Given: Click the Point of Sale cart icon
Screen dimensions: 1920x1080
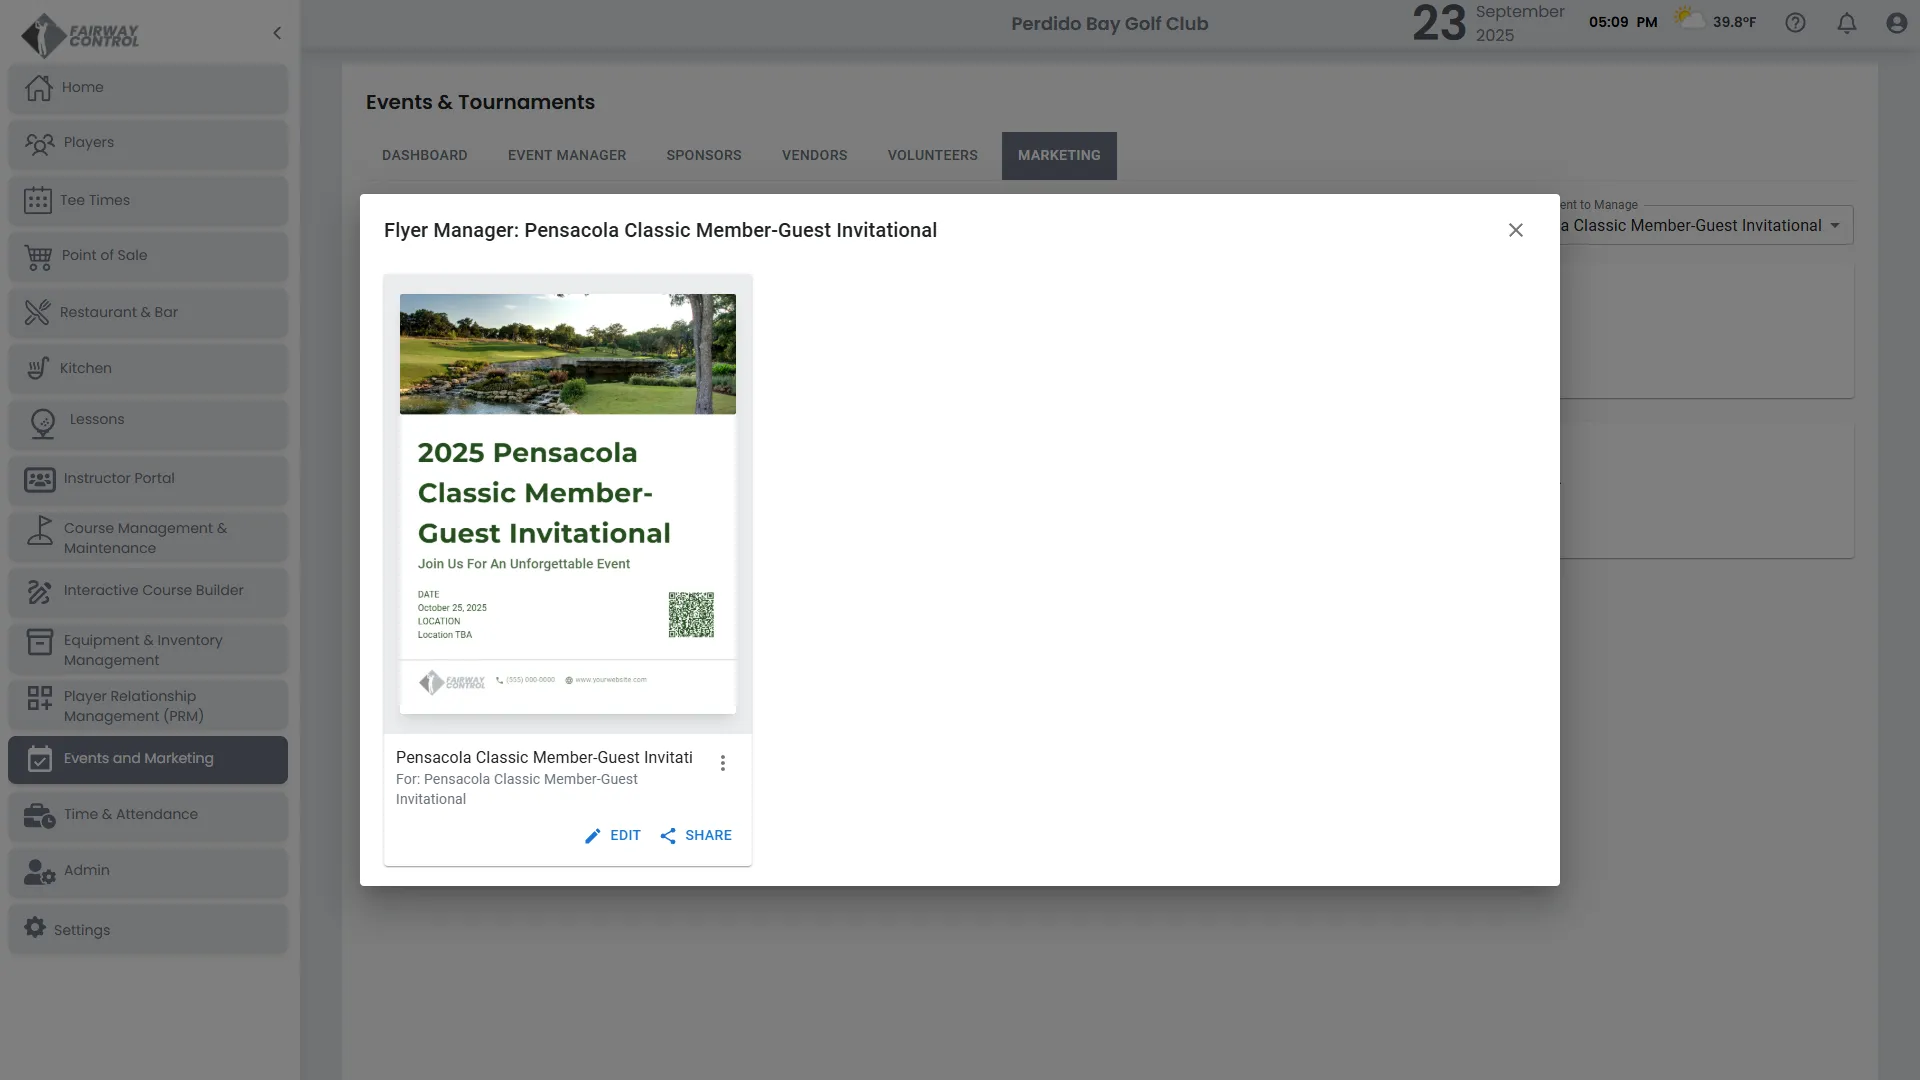Looking at the screenshot, I should click(39, 257).
